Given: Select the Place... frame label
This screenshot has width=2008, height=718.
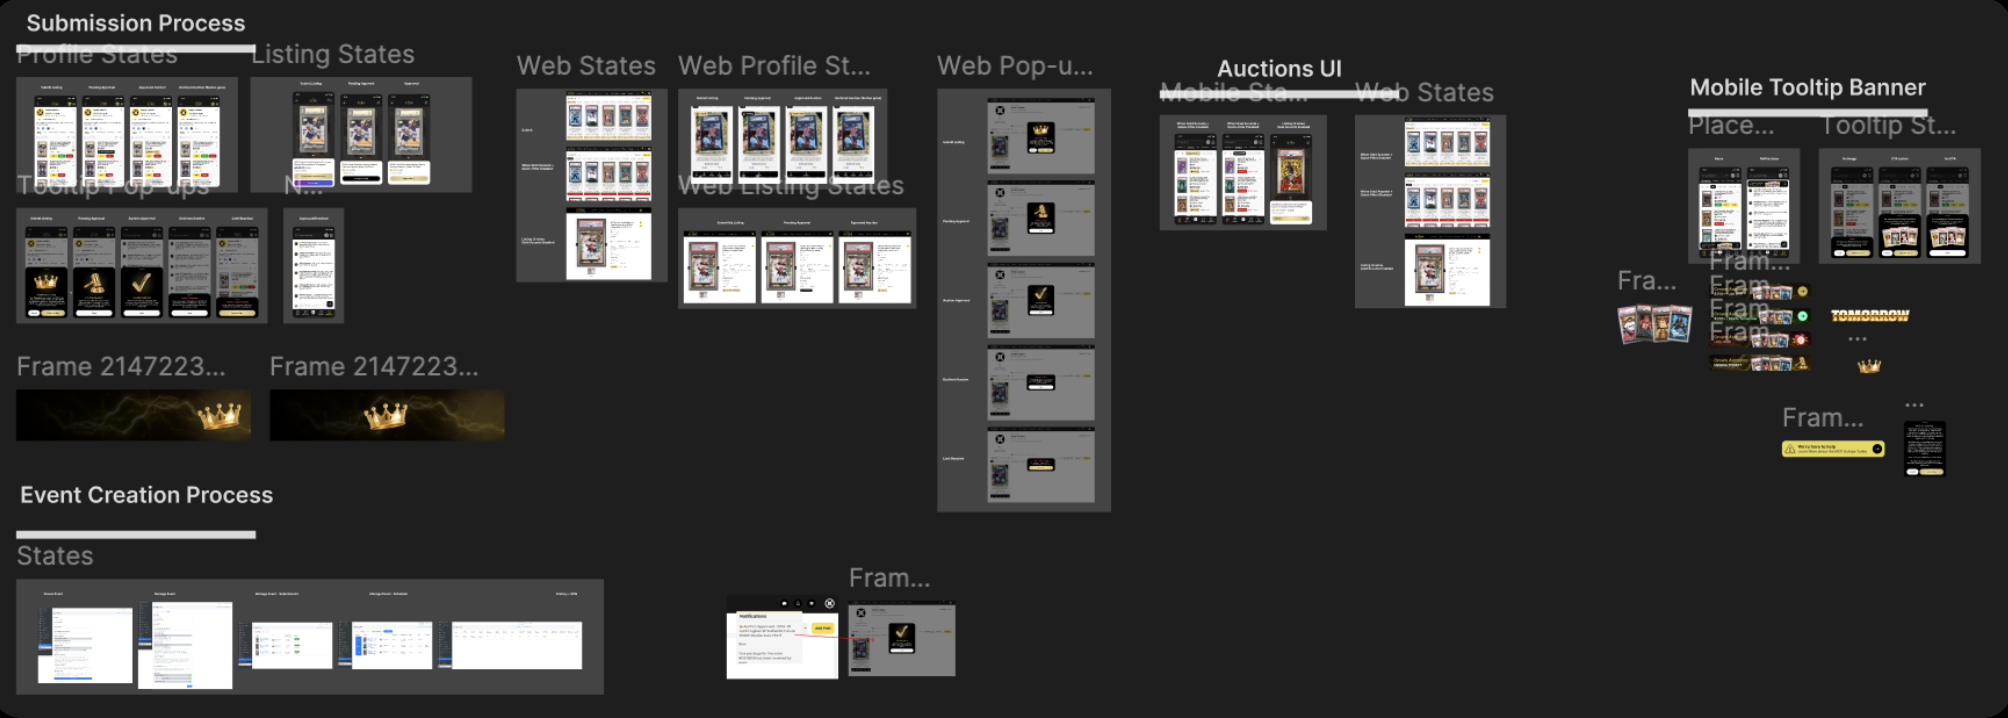Looking at the screenshot, I should point(1731,126).
